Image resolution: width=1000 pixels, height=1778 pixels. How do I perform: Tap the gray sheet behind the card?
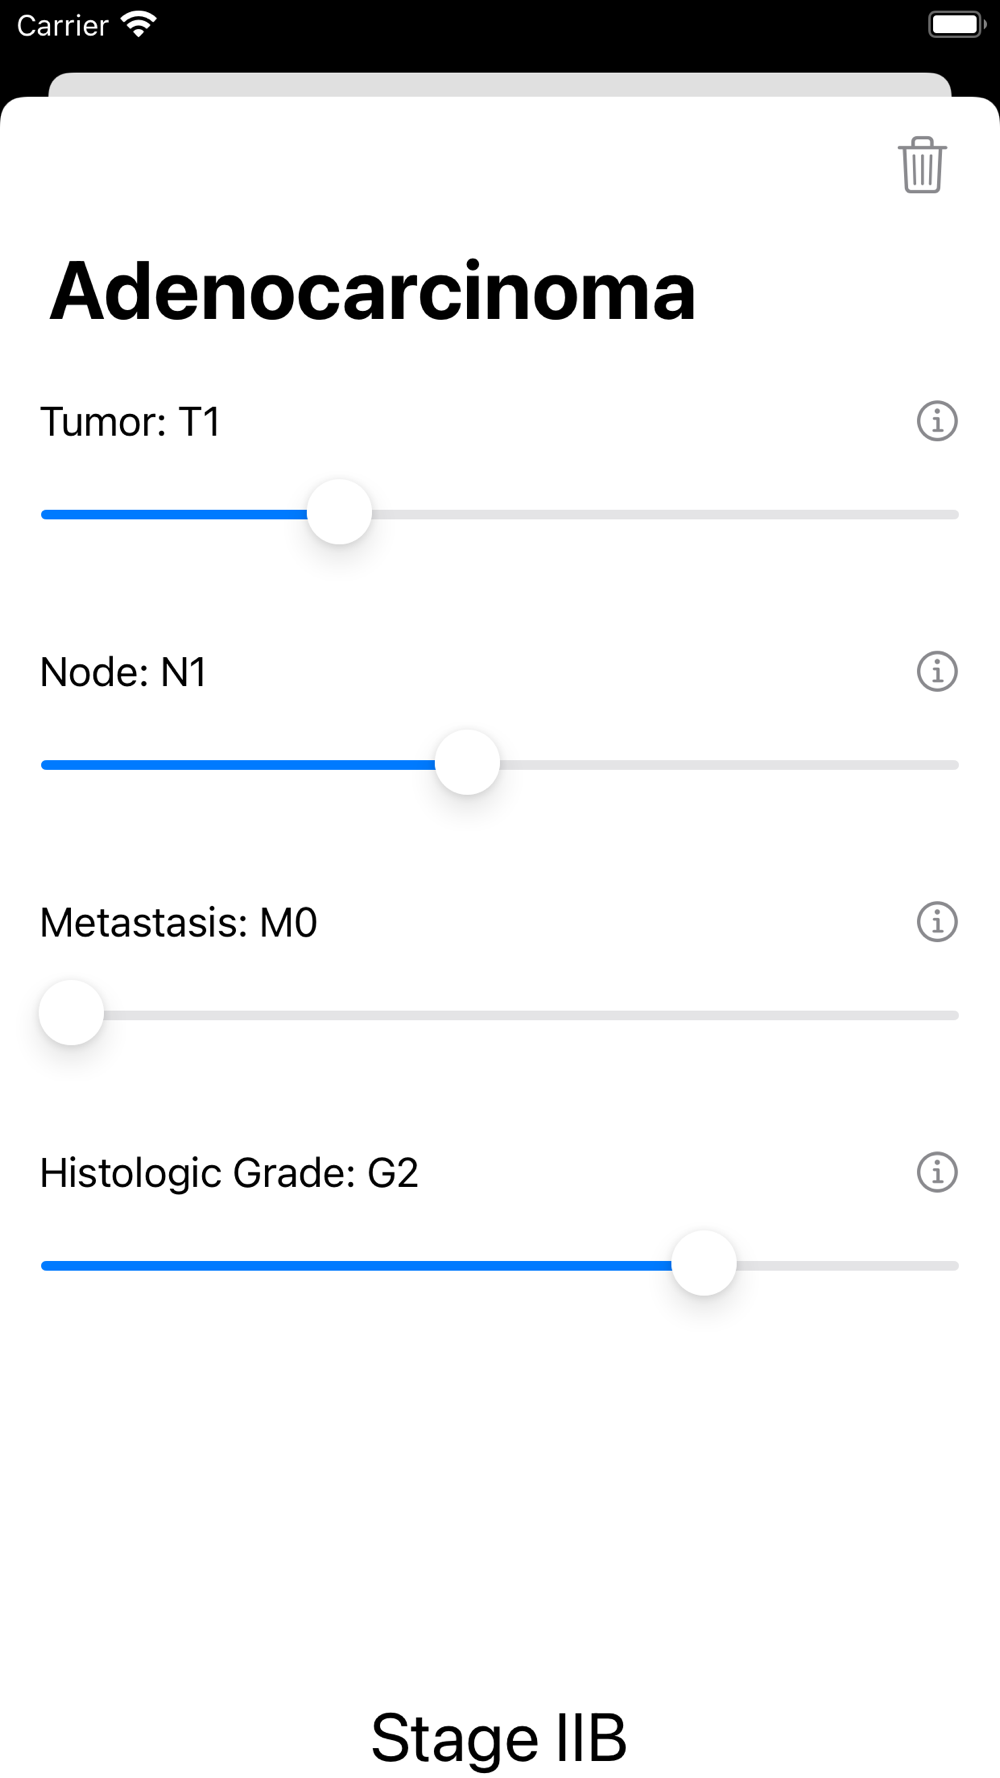[500, 84]
